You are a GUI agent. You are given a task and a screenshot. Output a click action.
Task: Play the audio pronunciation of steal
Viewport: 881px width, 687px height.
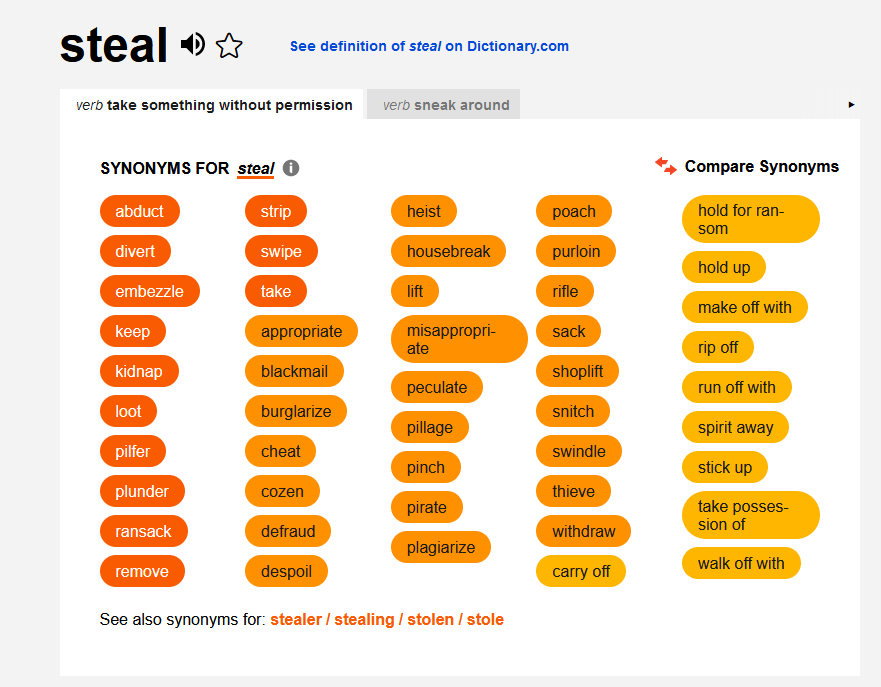pyautogui.click(x=193, y=45)
